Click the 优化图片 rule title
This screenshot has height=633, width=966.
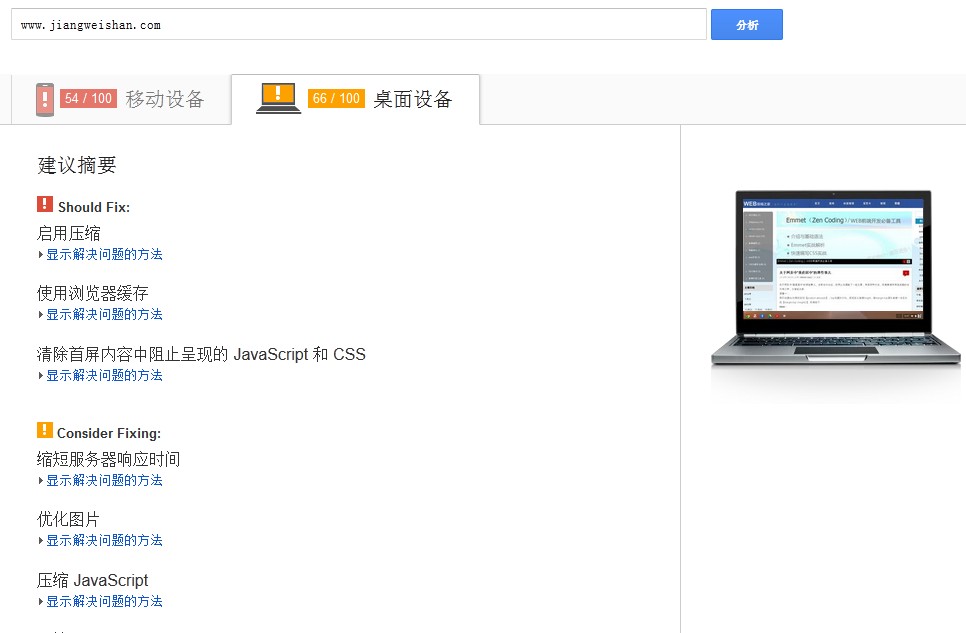[68, 519]
